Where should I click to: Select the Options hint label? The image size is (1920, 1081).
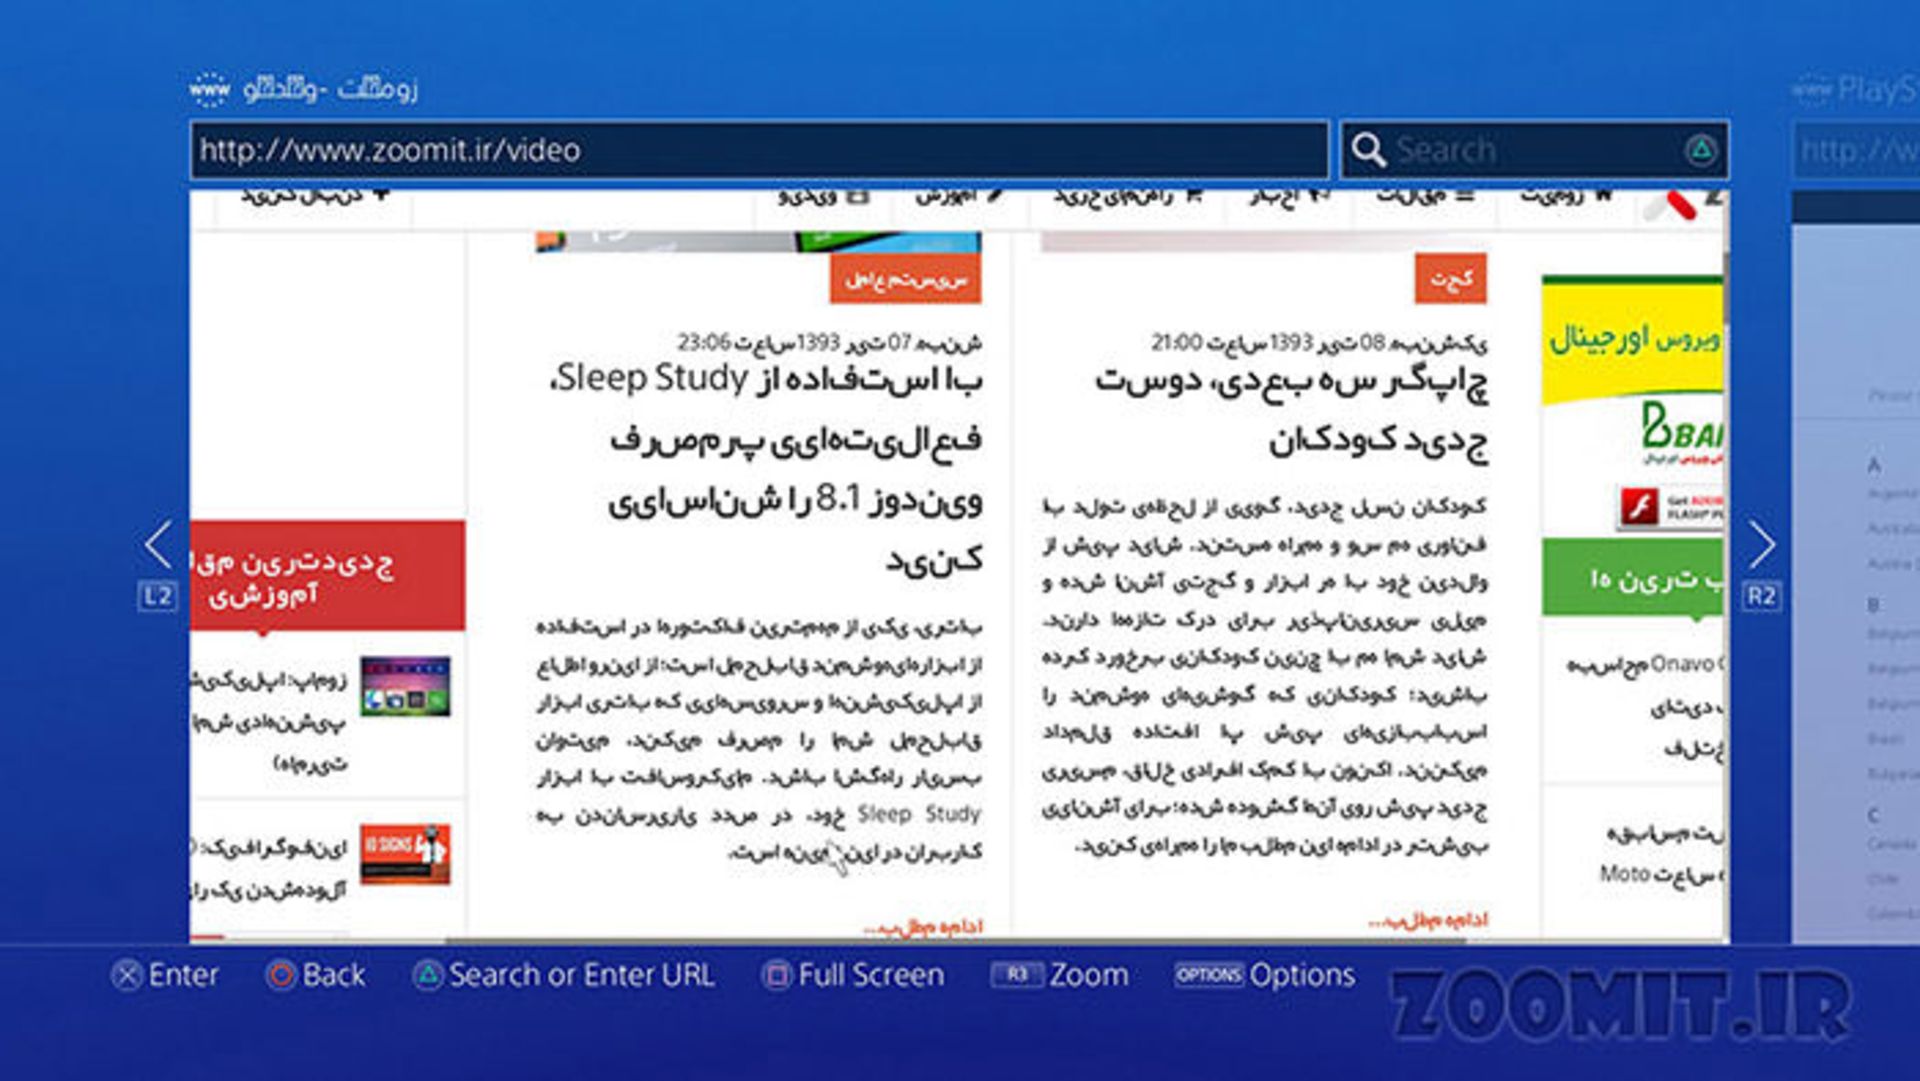coord(1302,974)
